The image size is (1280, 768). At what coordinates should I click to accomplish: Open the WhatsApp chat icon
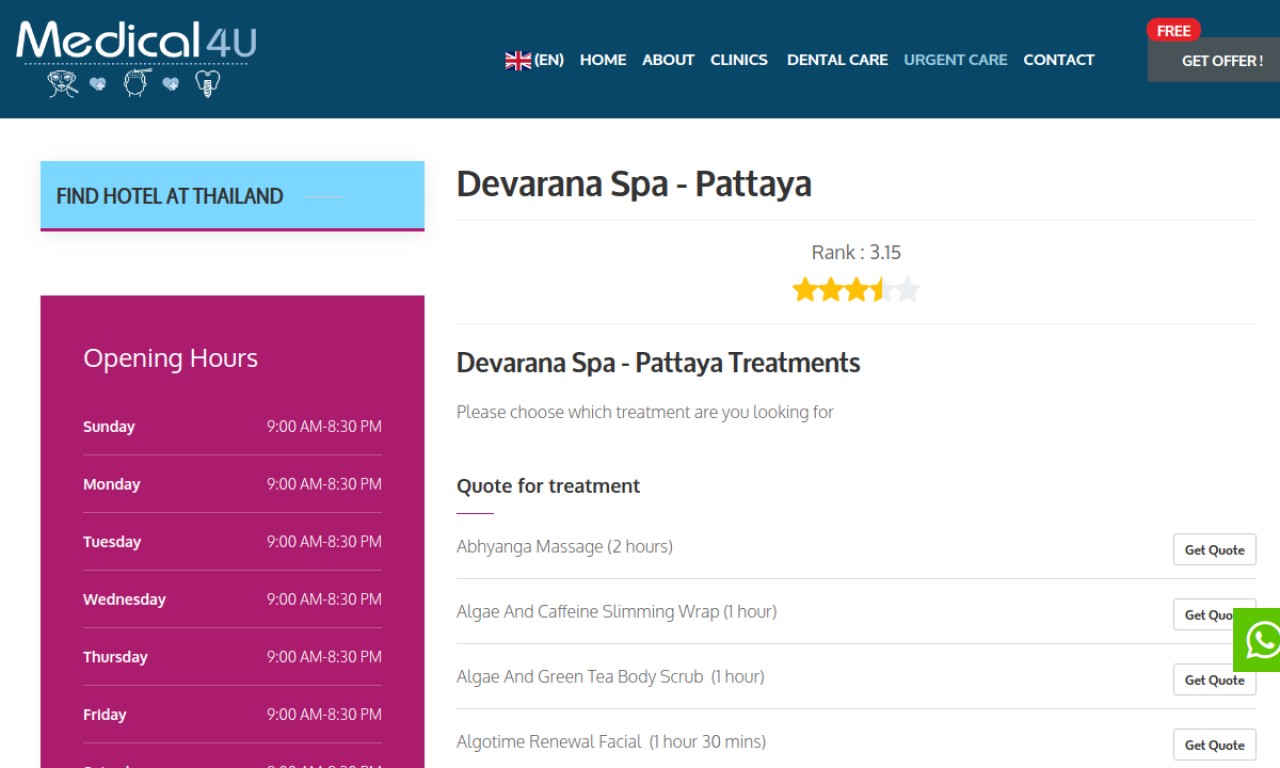[1257, 640]
